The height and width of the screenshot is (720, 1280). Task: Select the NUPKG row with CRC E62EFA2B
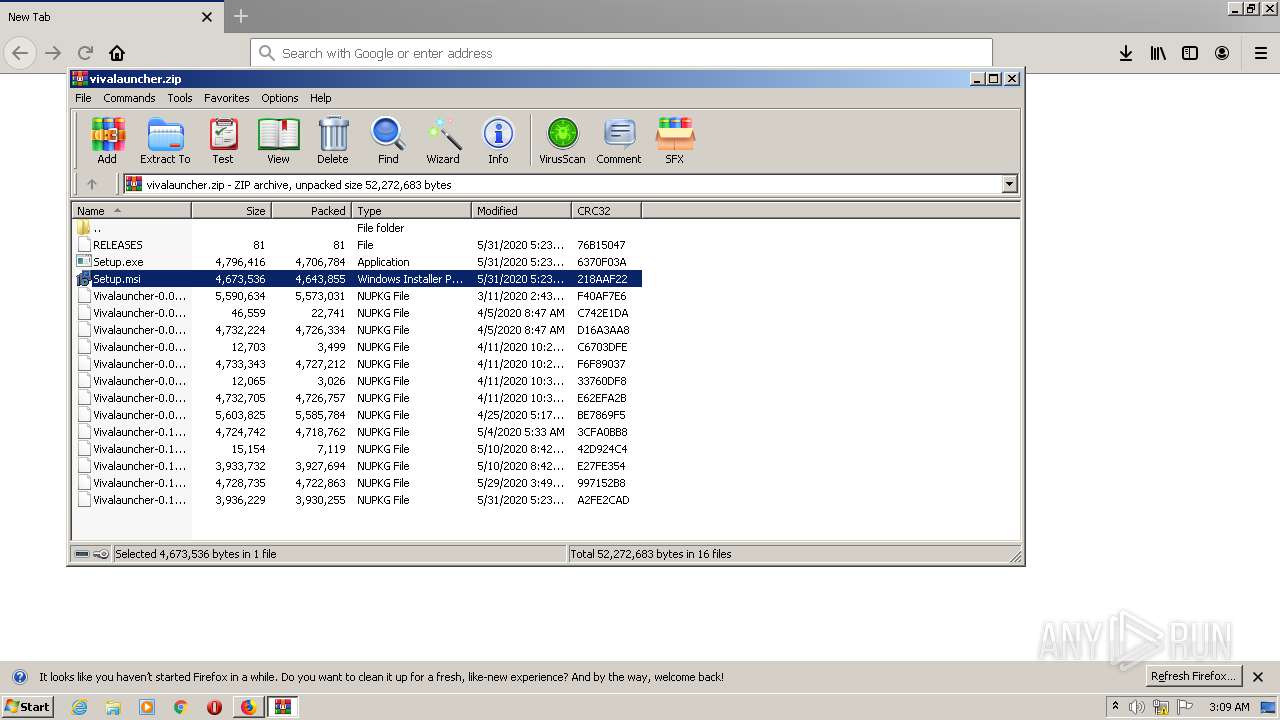tap(357, 398)
